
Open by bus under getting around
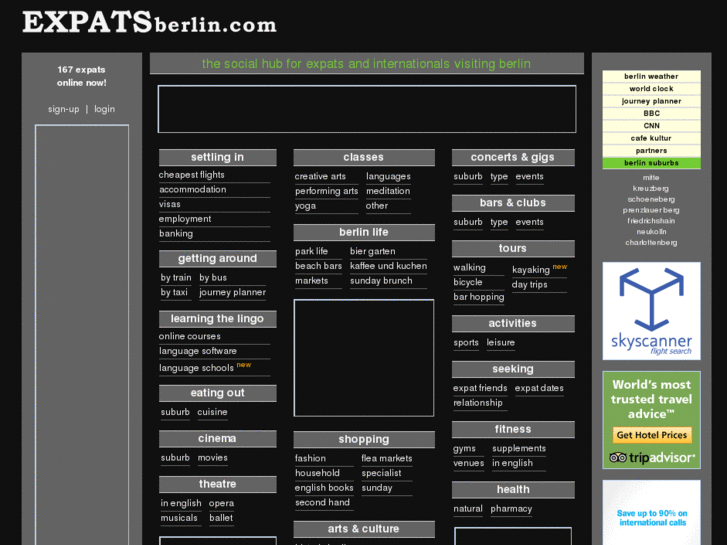[x=213, y=277]
